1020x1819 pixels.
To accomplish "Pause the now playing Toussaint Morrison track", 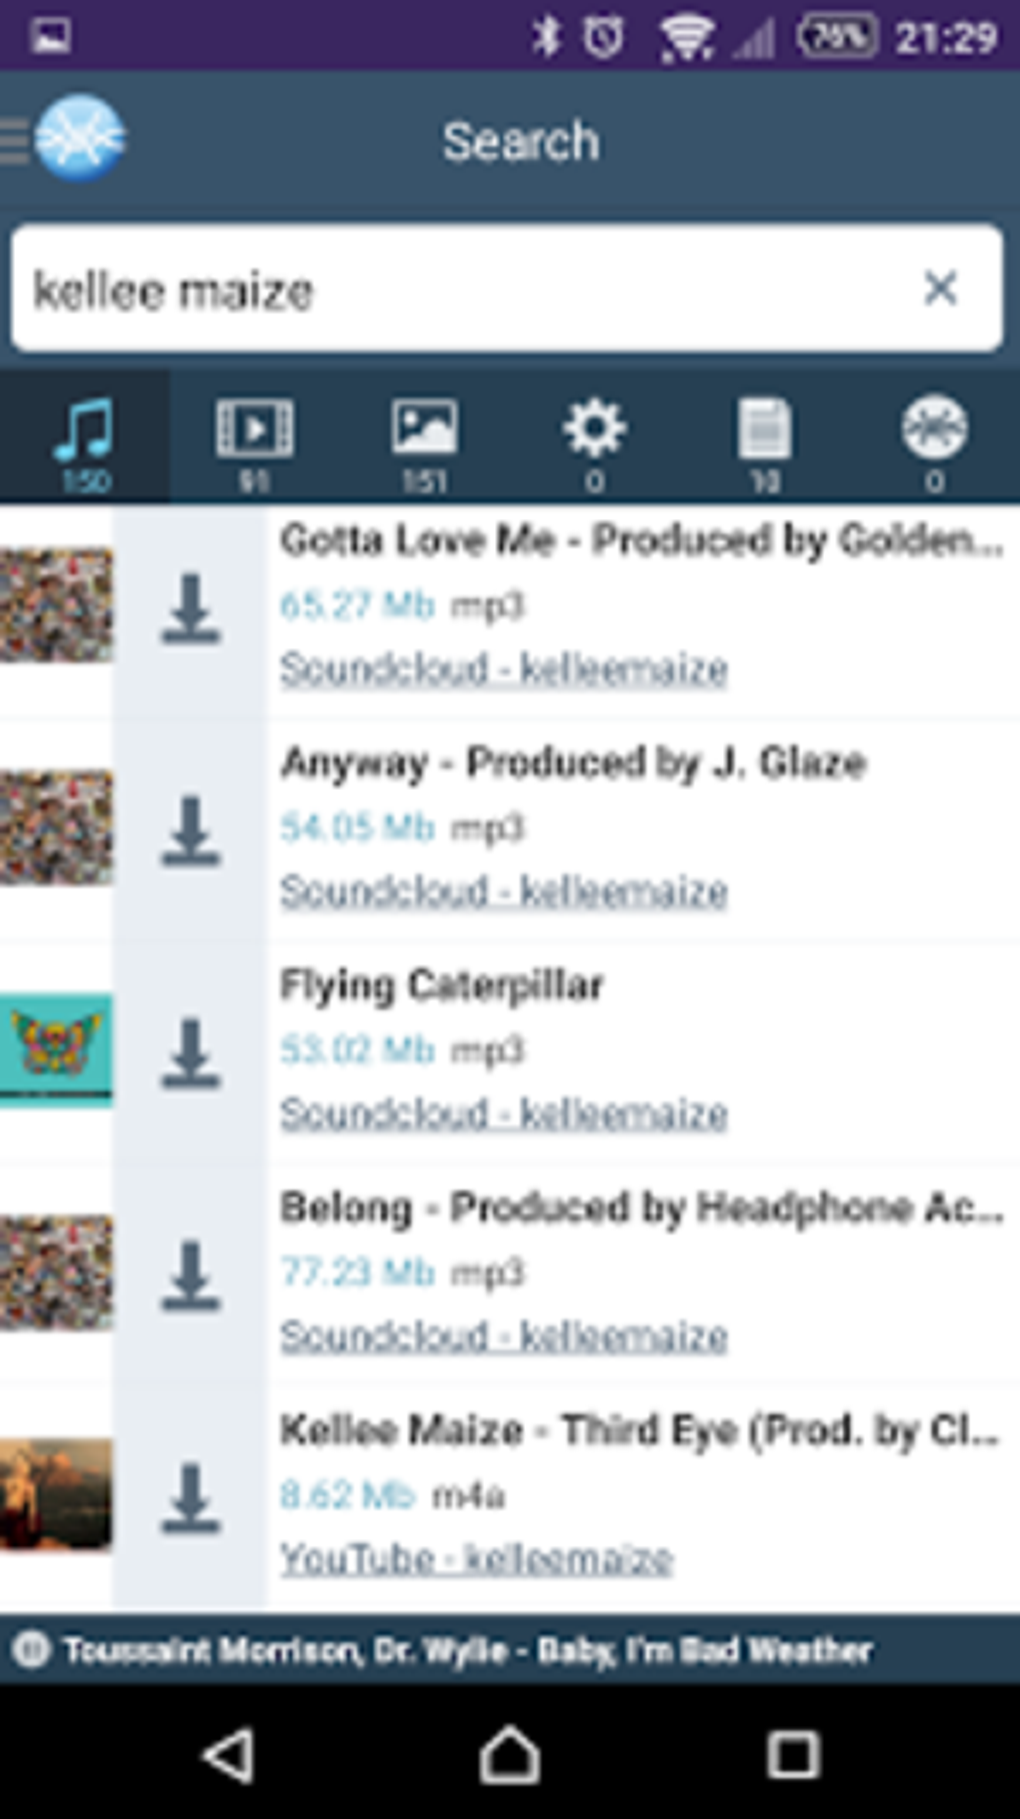I will tap(31, 1648).
